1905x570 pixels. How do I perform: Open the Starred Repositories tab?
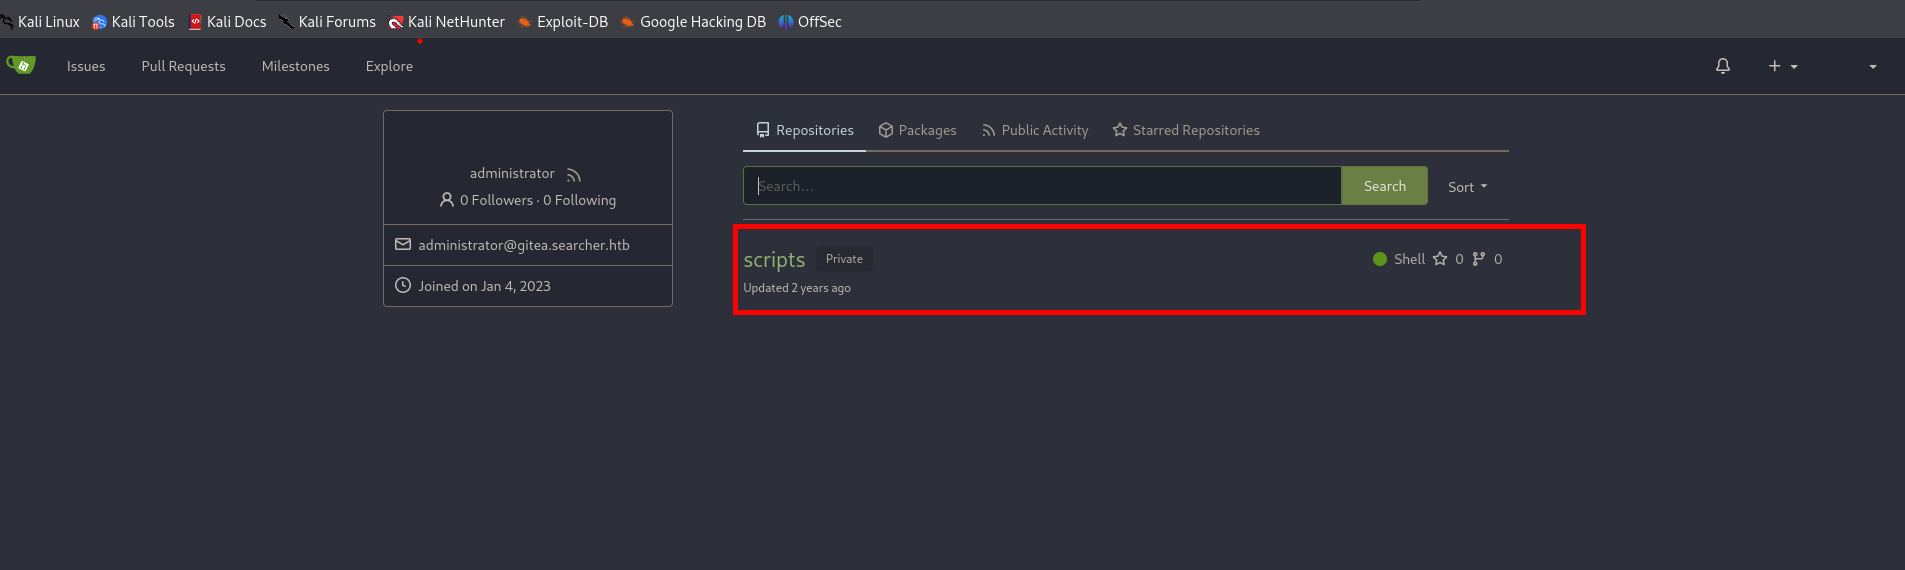point(1186,130)
